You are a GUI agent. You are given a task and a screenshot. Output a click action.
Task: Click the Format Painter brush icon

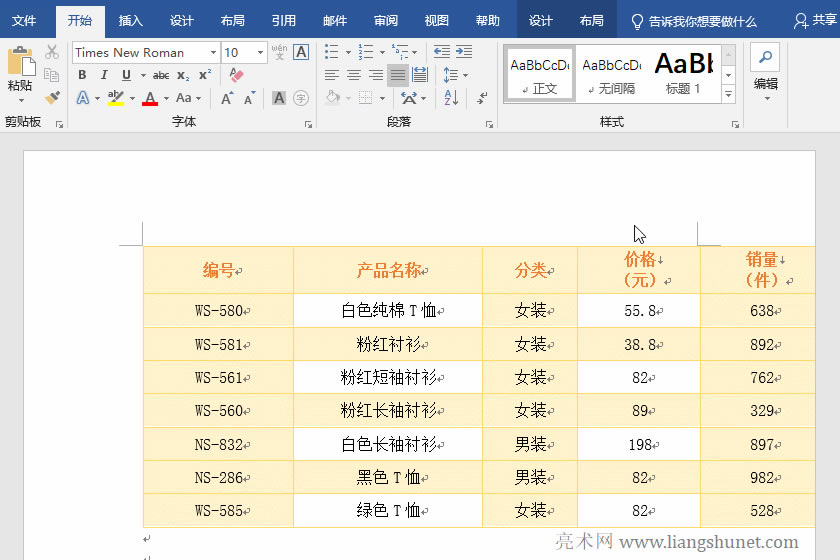point(52,98)
